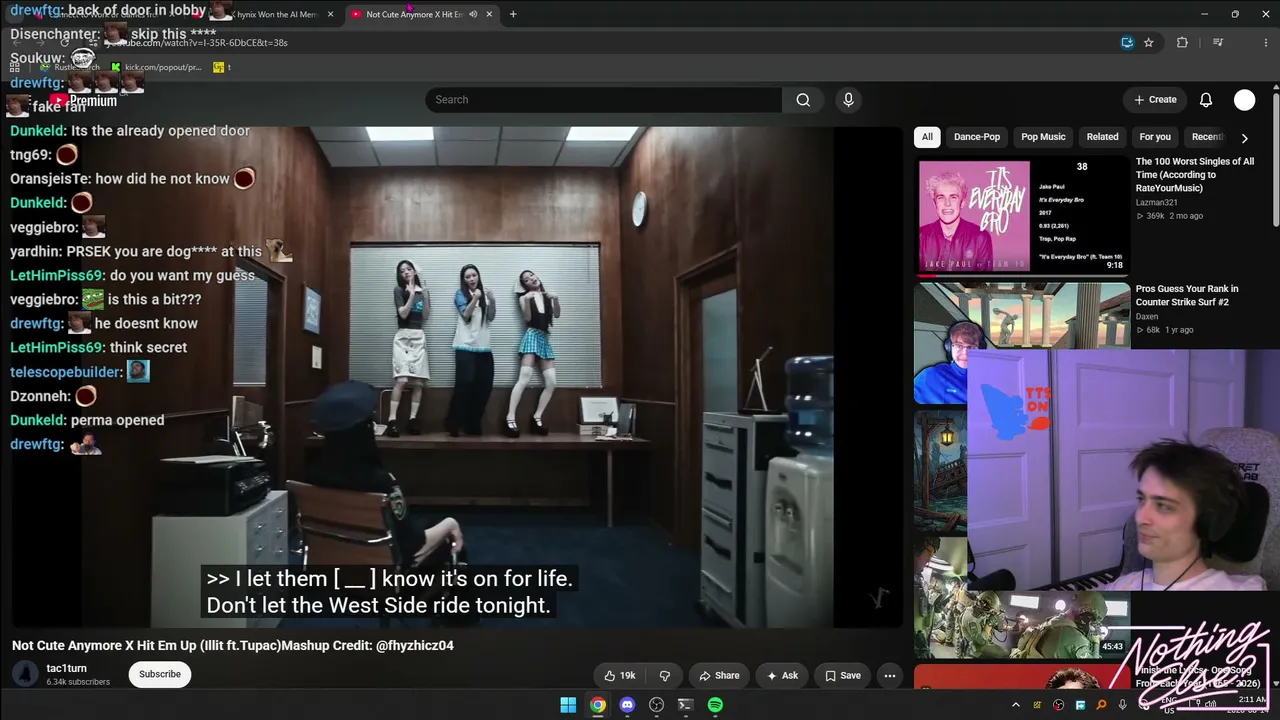
Task: Select the 'All' filter chip
Action: tap(927, 137)
